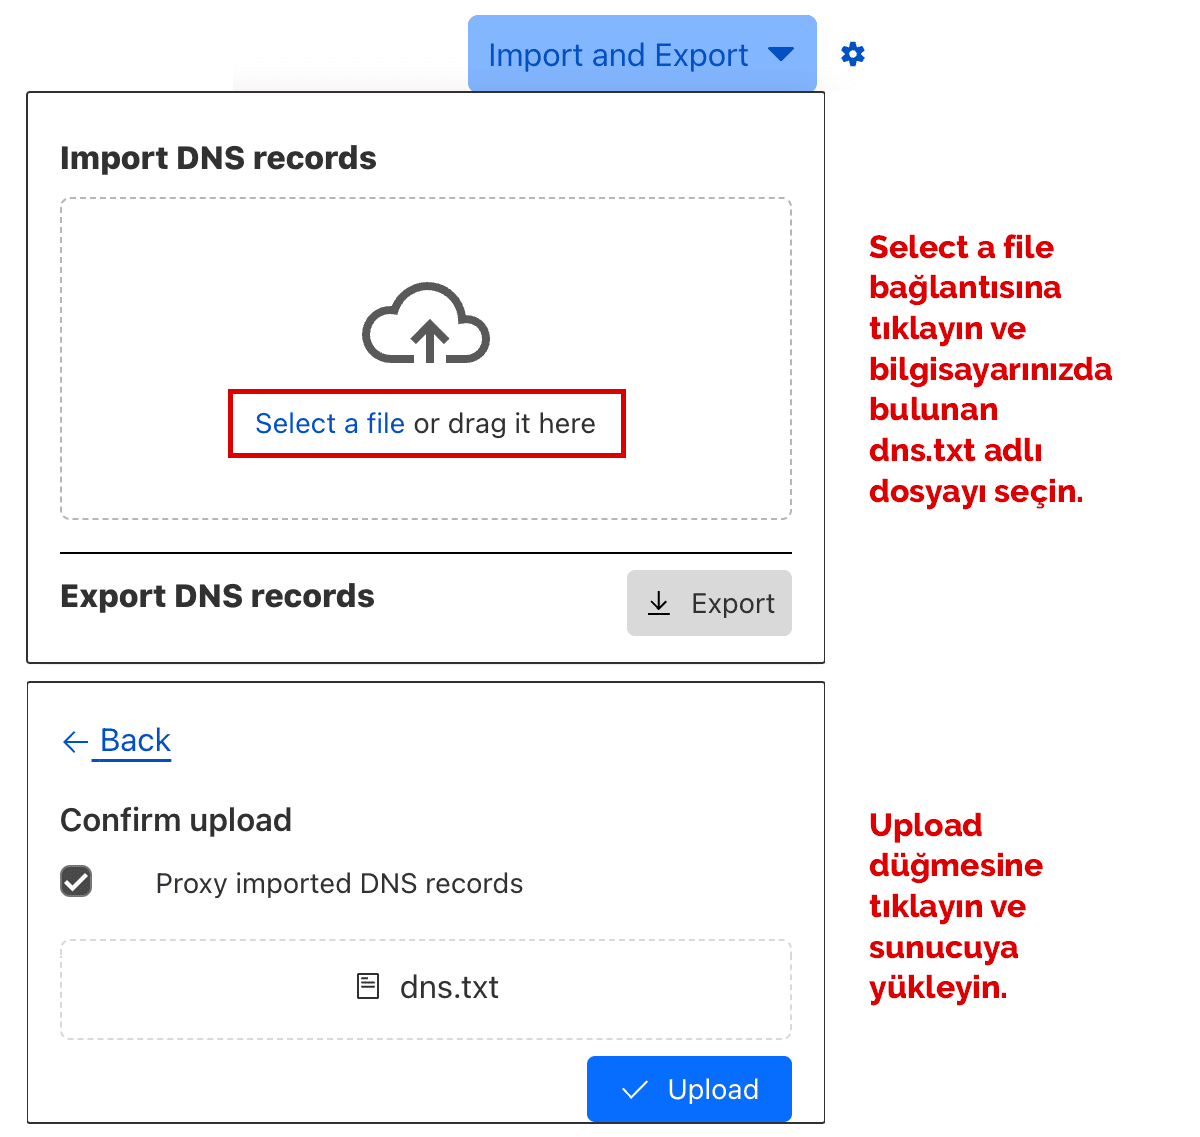Click the dns.txt file entry
Viewport: 1200px width, 1137px height.
(x=427, y=986)
